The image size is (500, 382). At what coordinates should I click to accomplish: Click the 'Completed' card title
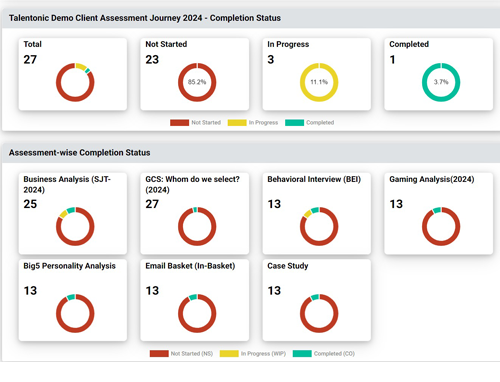(409, 44)
